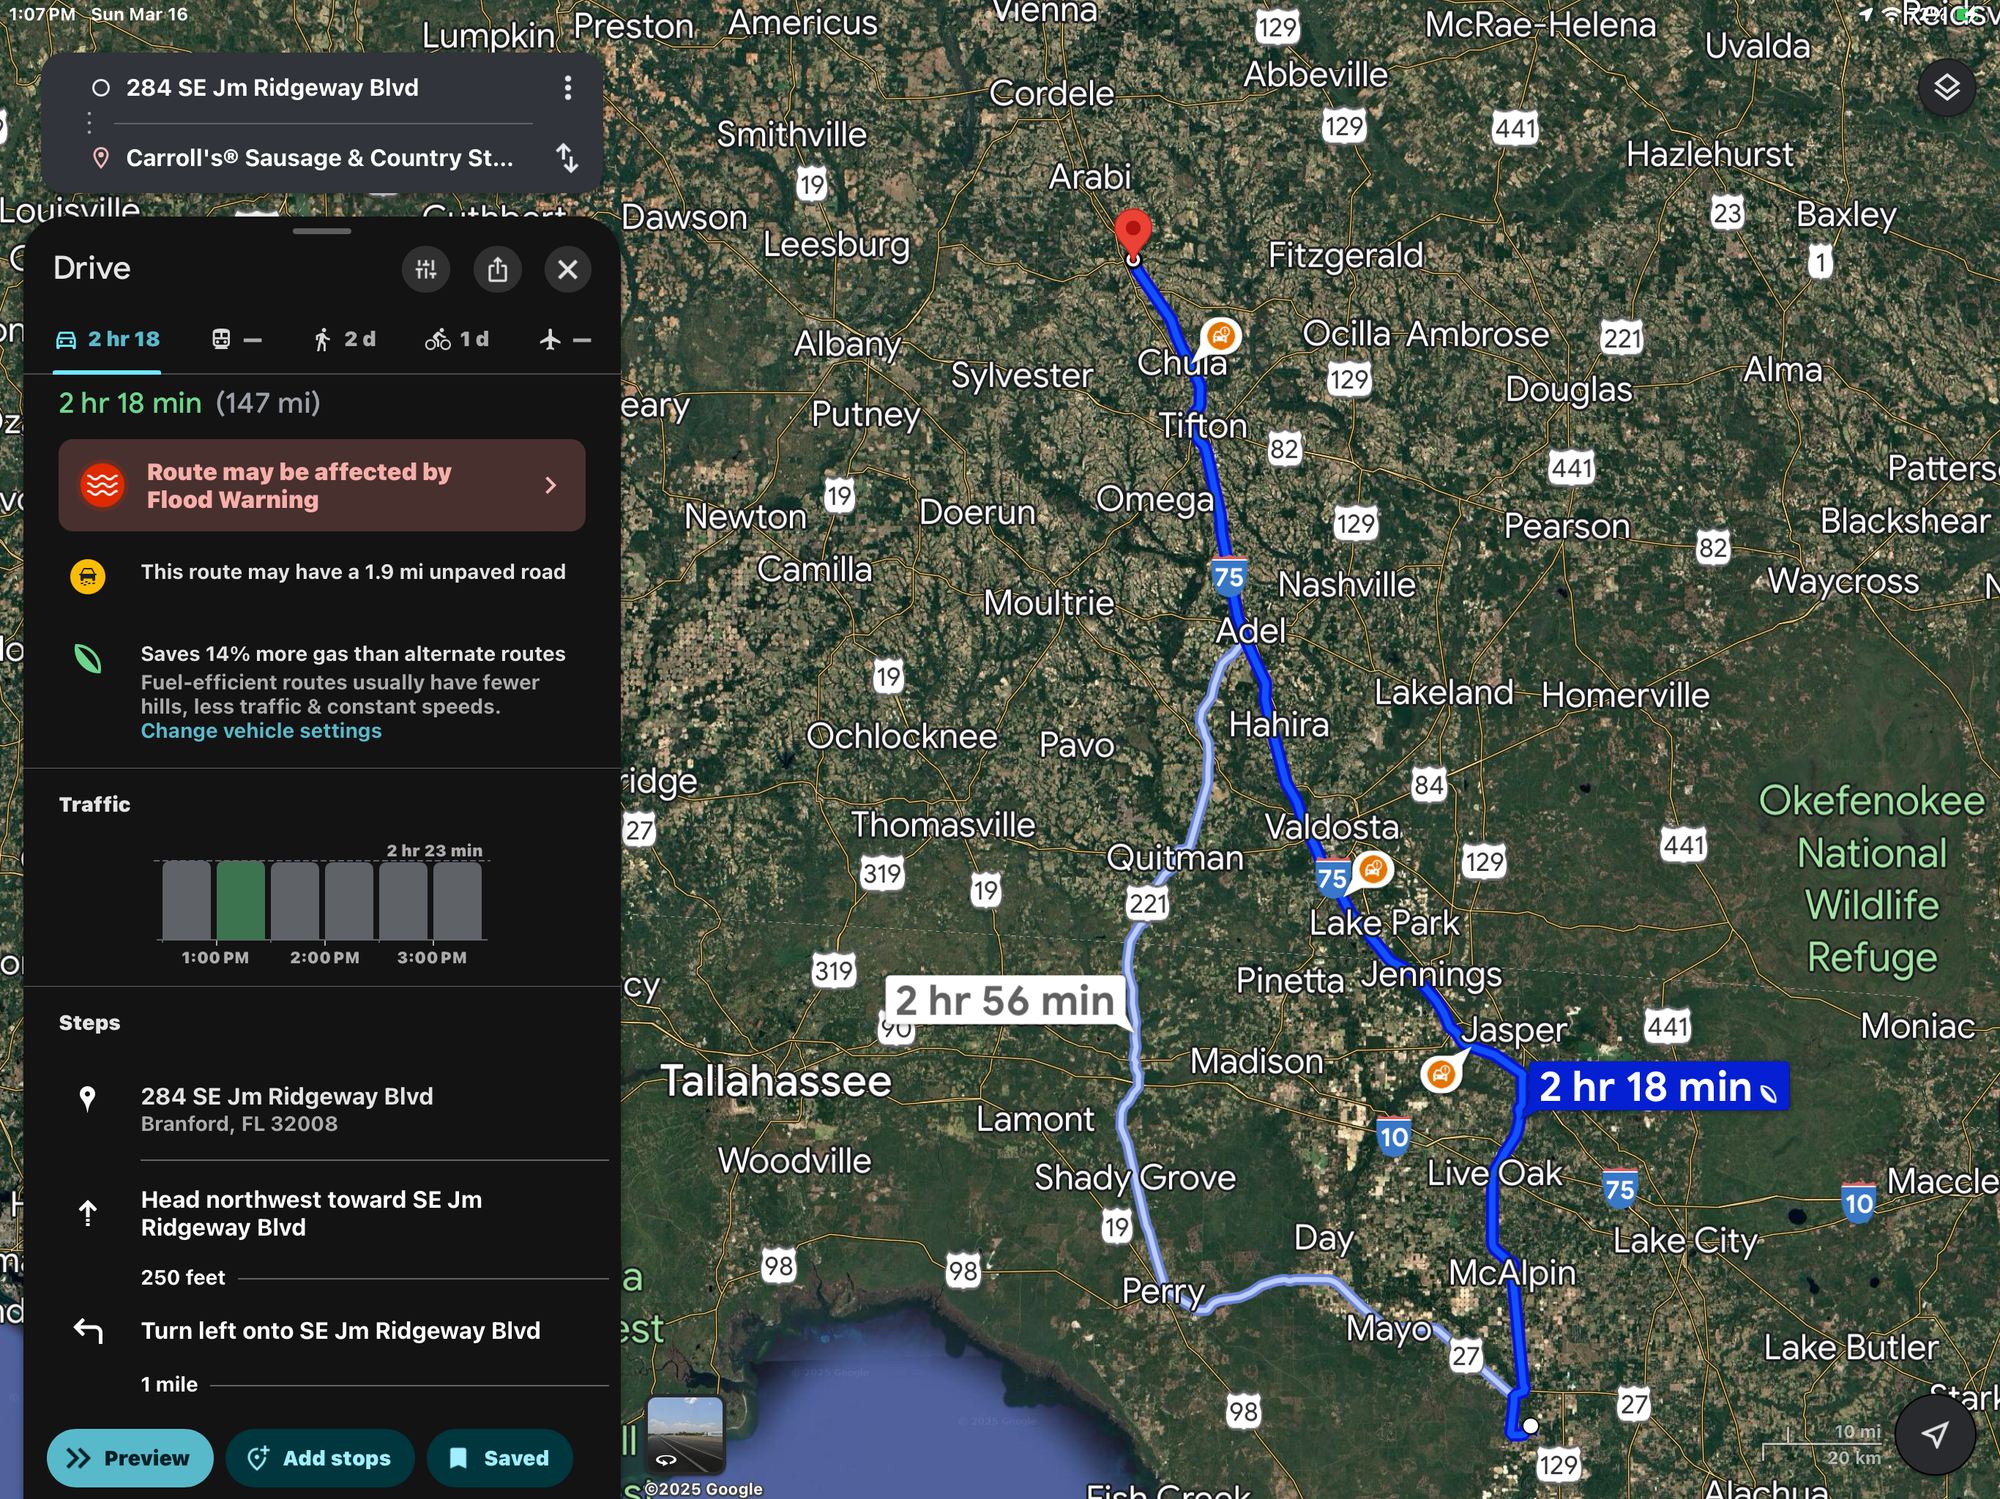Open map layers selector

coord(1946,88)
